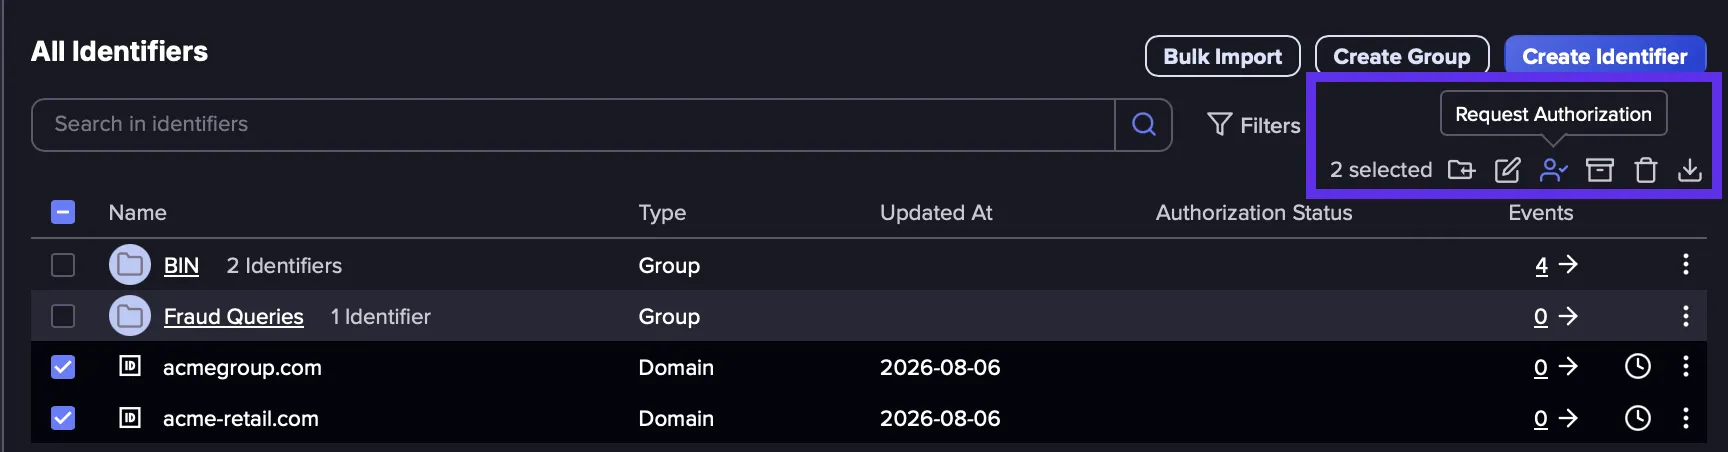Image resolution: width=1728 pixels, height=452 pixels.
Task: Click the acmegroup.com identifier icon
Action: coord(130,366)
